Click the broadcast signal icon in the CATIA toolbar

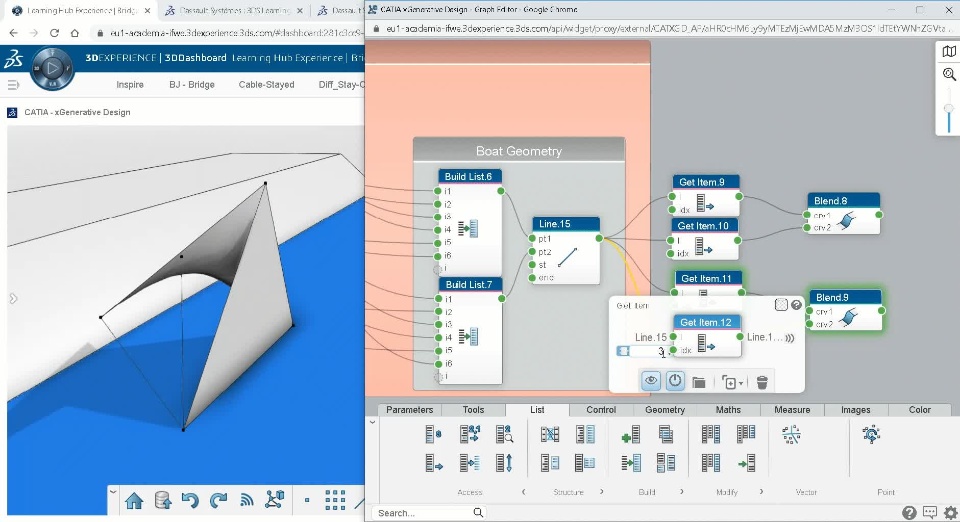point(247,500)
